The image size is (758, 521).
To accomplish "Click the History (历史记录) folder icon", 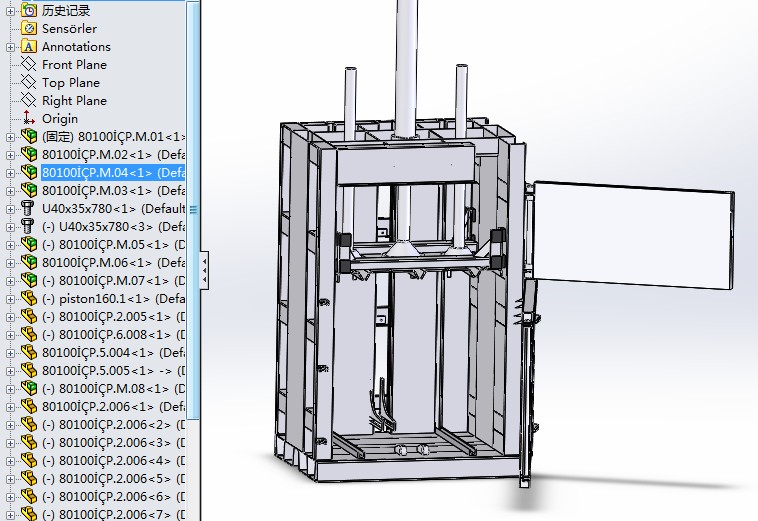I will pos(29,10).
